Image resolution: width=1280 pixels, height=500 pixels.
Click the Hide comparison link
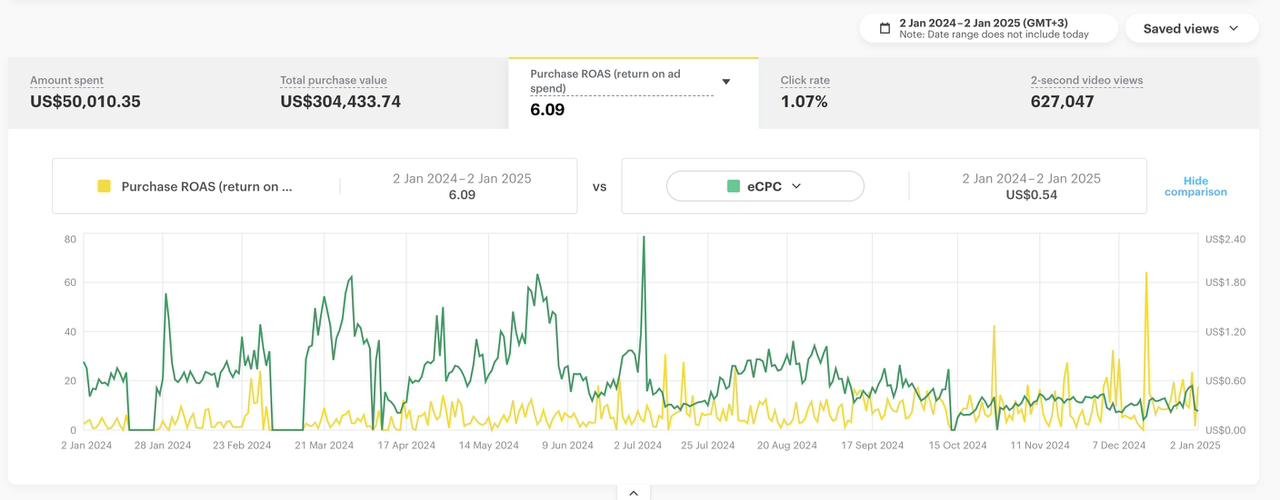(1195, 186)
